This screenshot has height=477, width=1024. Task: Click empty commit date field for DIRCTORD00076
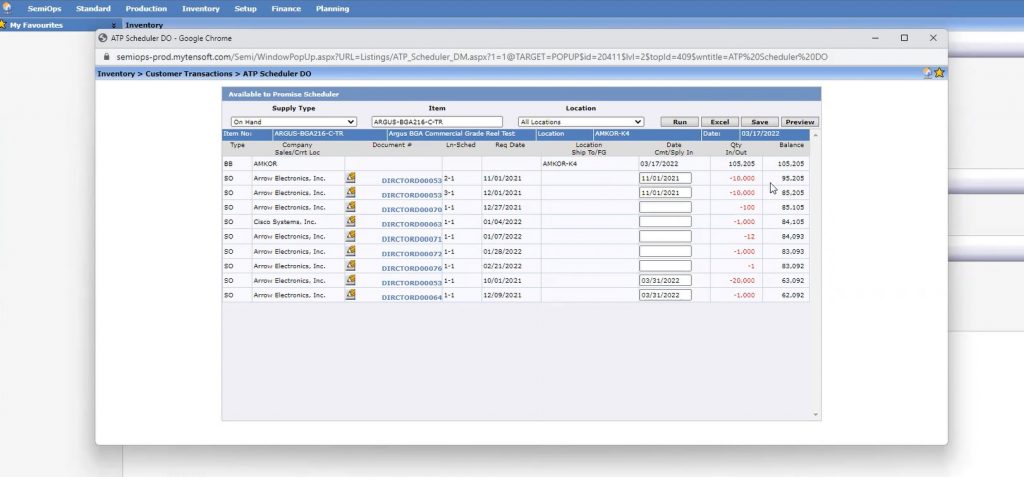[x=665, y=266]
